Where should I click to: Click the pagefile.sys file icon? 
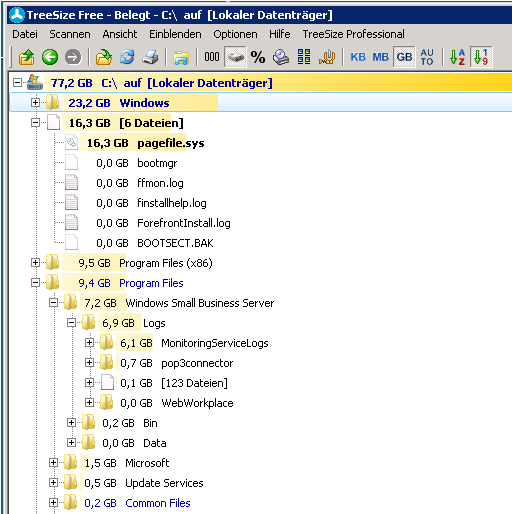71,143
